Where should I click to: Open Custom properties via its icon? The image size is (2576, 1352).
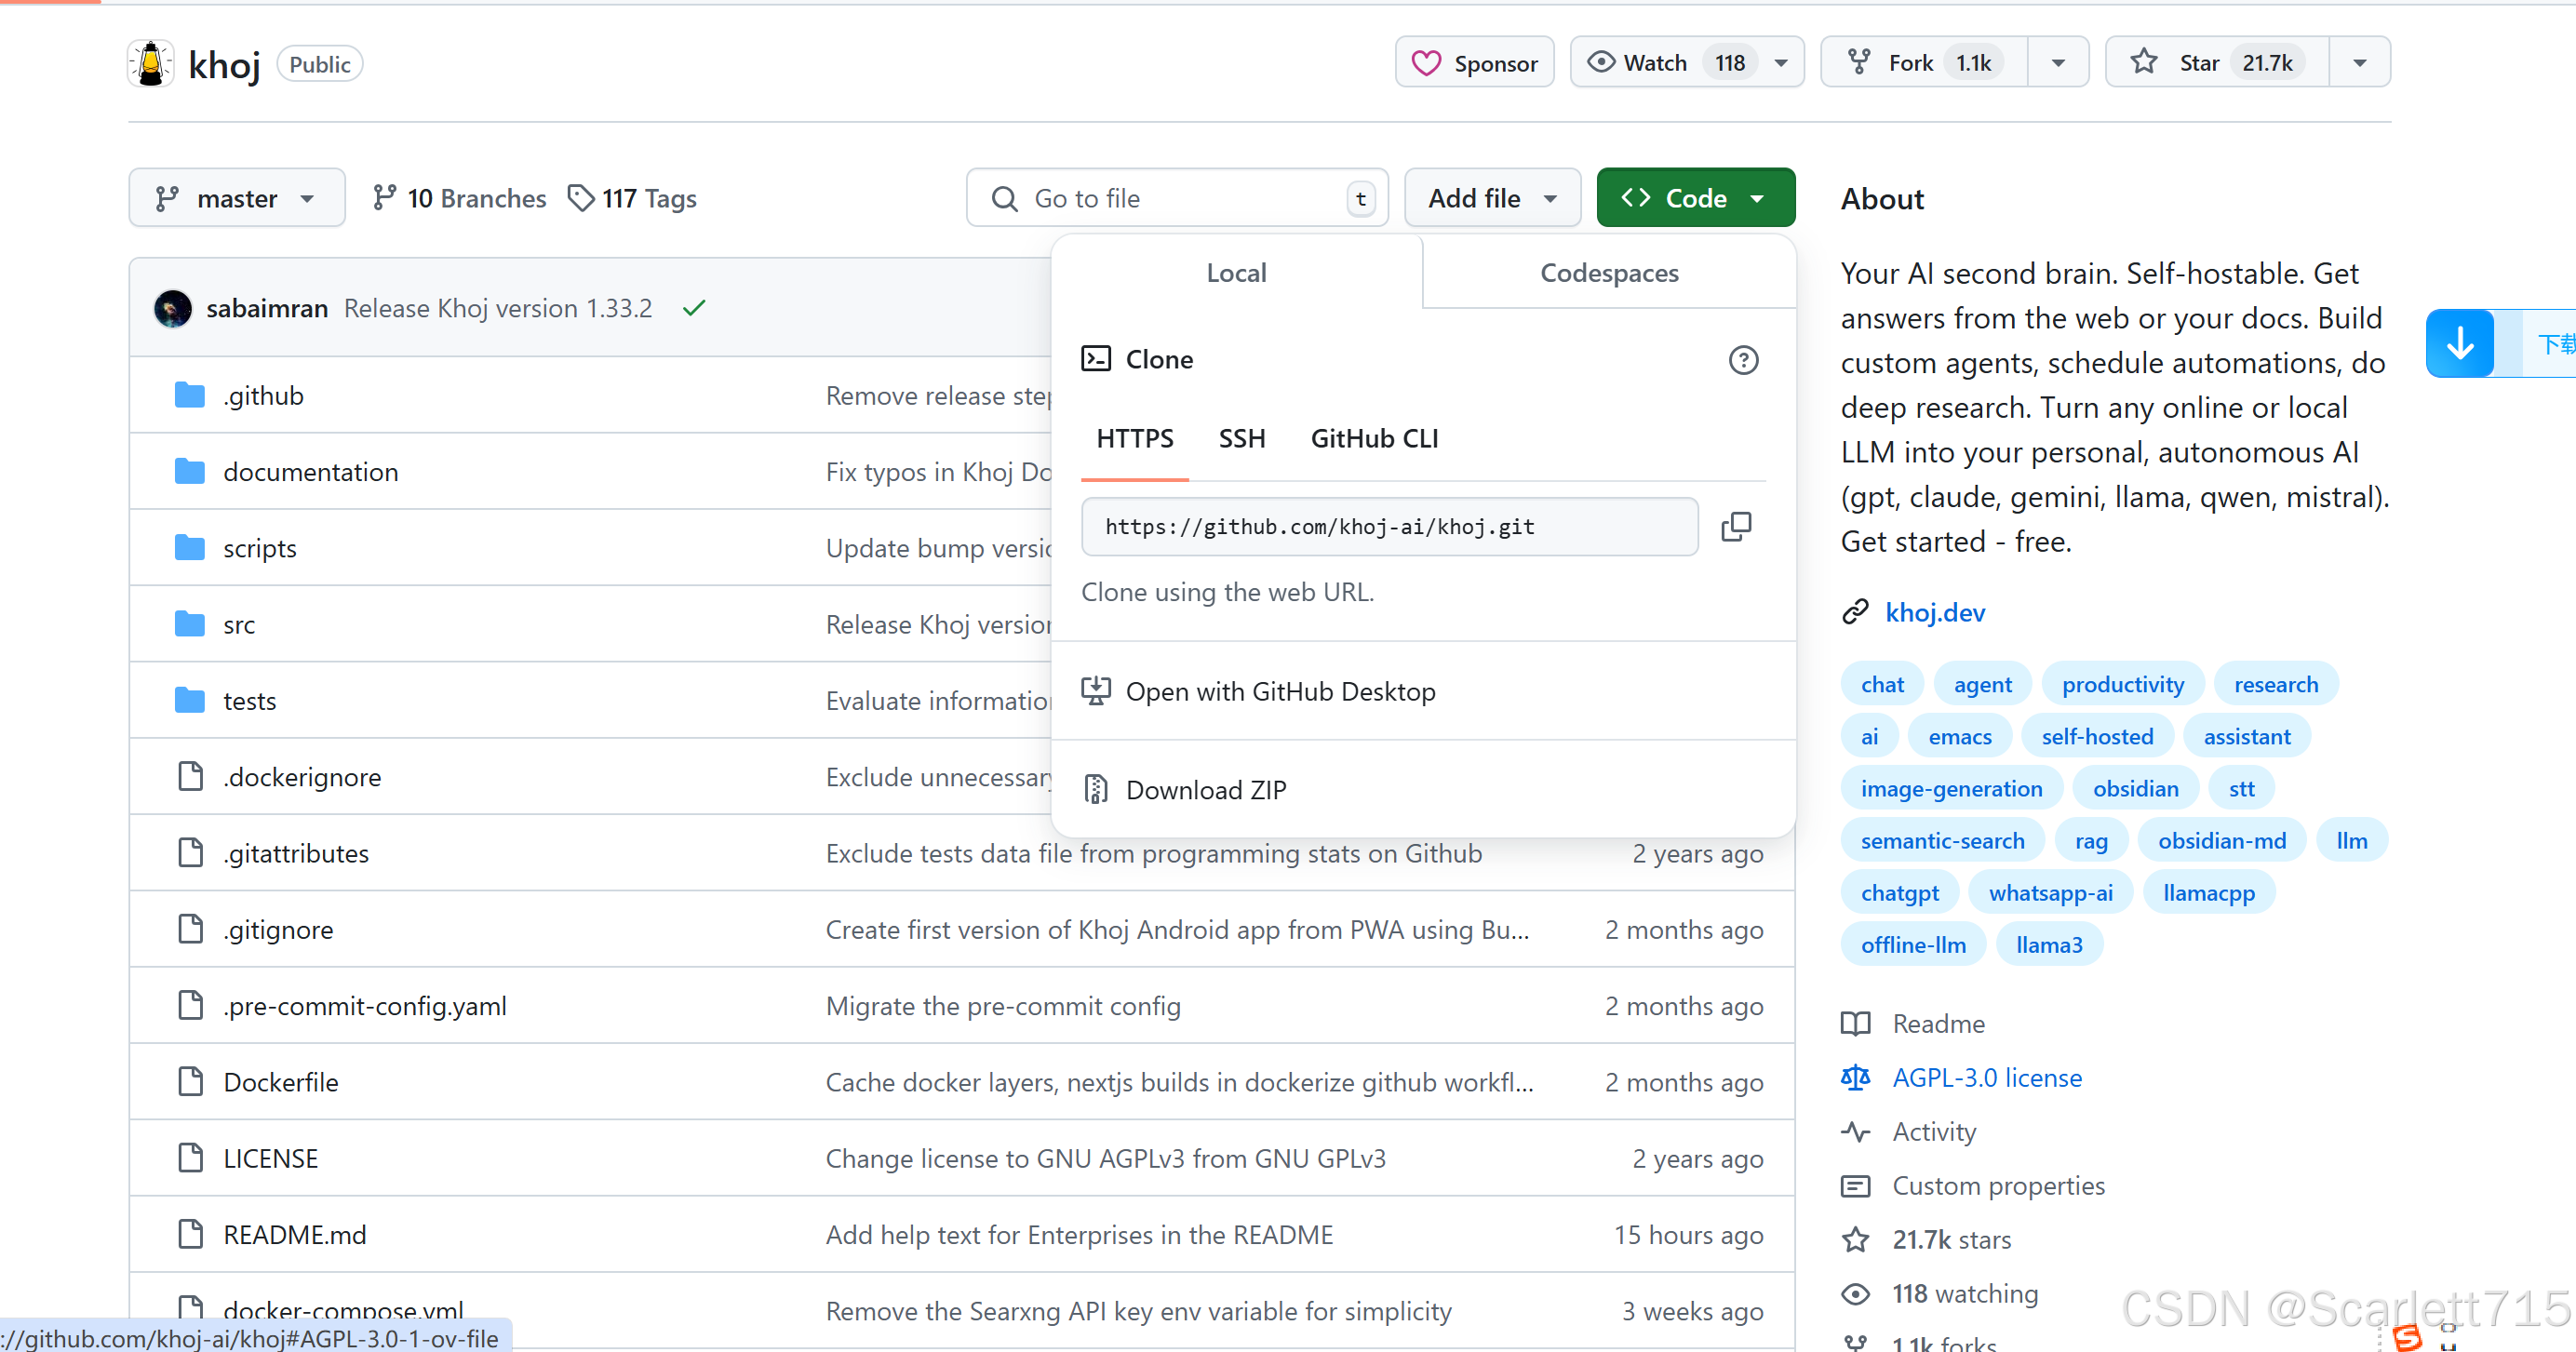point(1856,1185)
